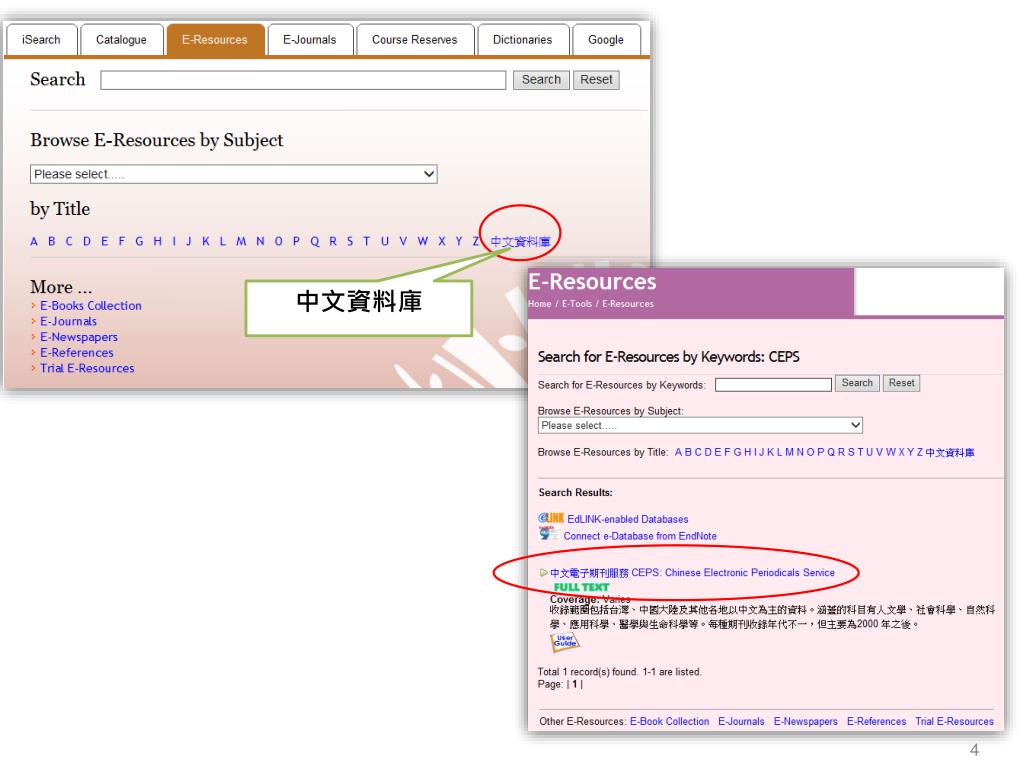
Task: Open E-Books Collection under More
Action: [x=91, y=306]
